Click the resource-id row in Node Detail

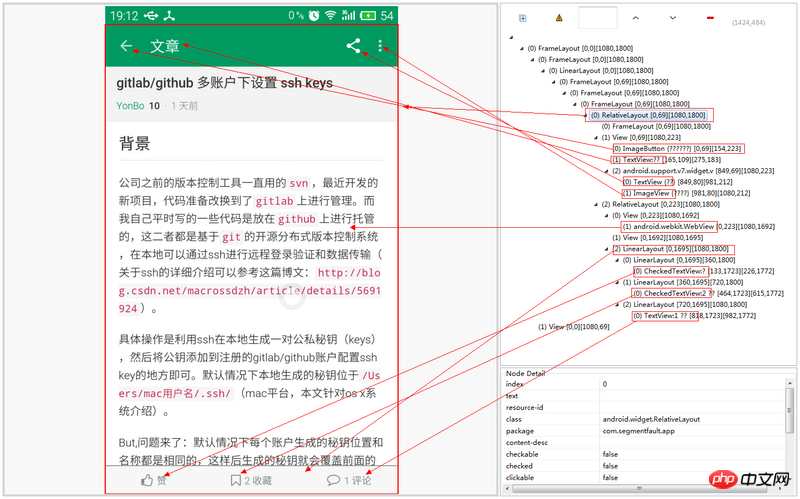tap(644, 408)
